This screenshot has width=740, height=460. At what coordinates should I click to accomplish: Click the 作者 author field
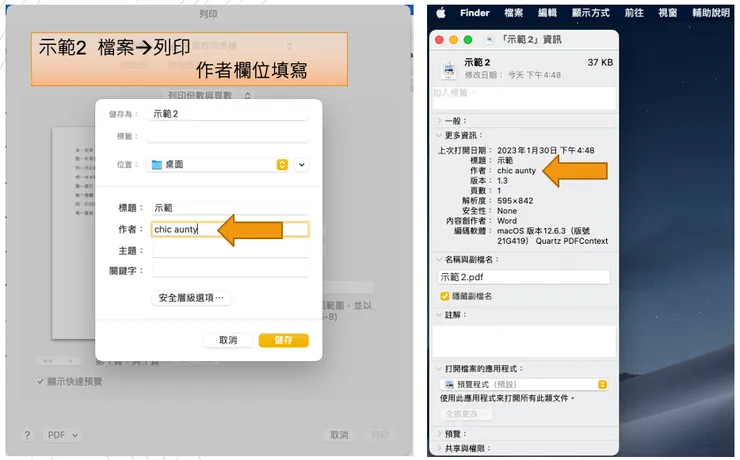(230, 229)
